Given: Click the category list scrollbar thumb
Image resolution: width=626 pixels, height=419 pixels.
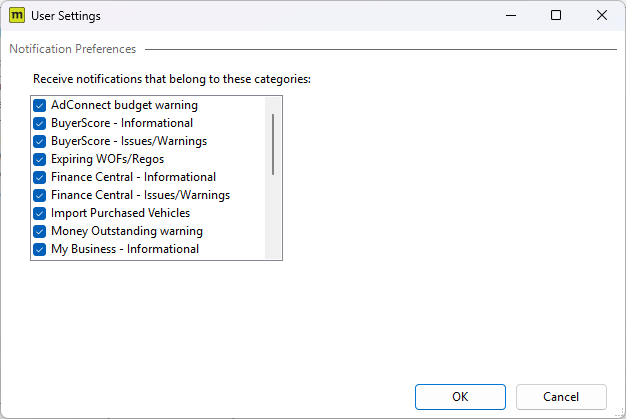Looking at the screenshot, I should (x=273, y=144).
